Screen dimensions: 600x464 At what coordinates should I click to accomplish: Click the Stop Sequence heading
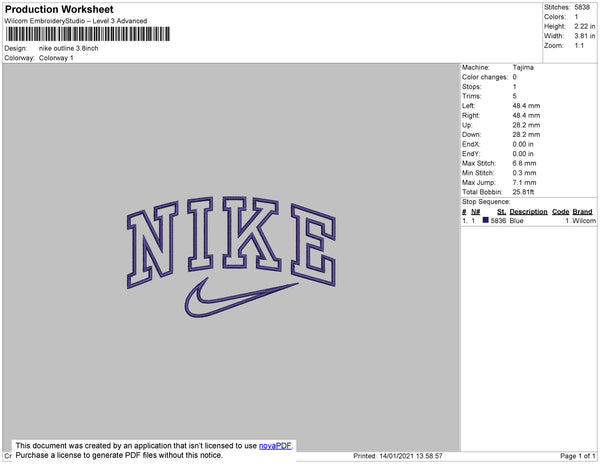coord(486,202)
